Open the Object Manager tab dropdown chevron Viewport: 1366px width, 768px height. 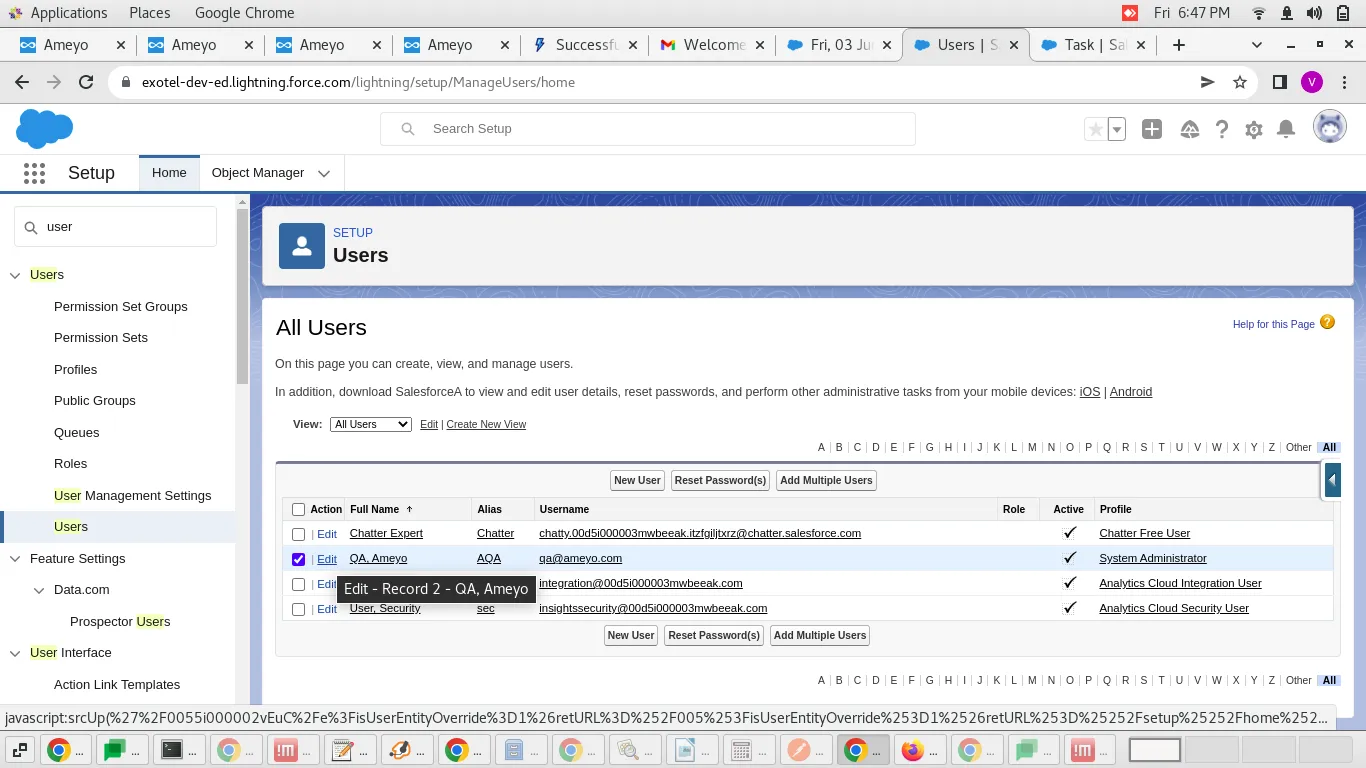pyautogui.click(x=324, y=173)
